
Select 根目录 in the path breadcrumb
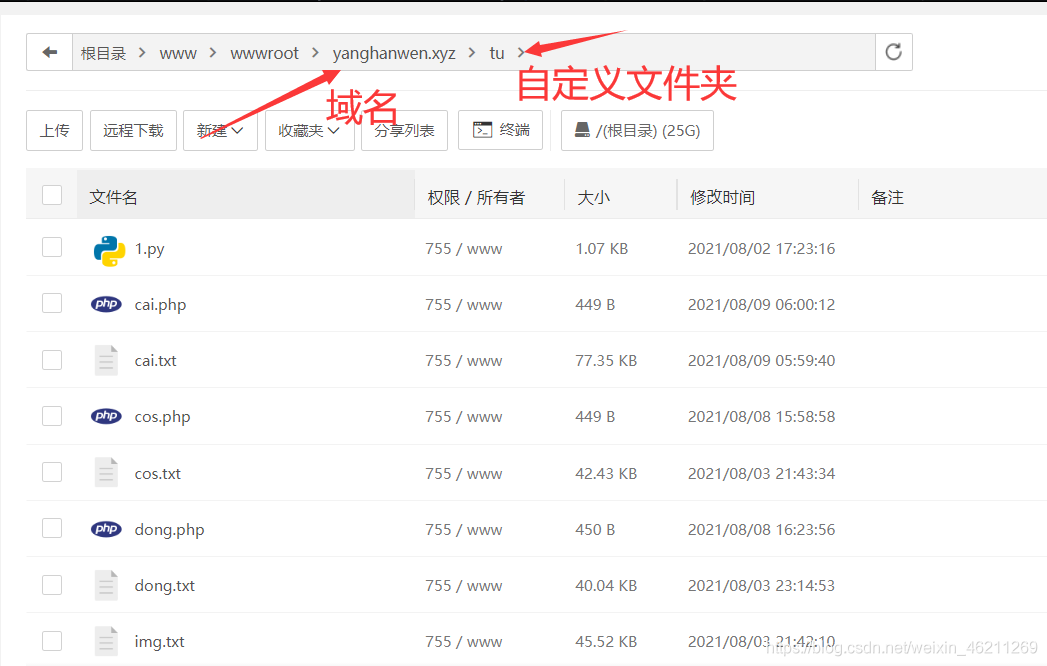click(103, 52)
